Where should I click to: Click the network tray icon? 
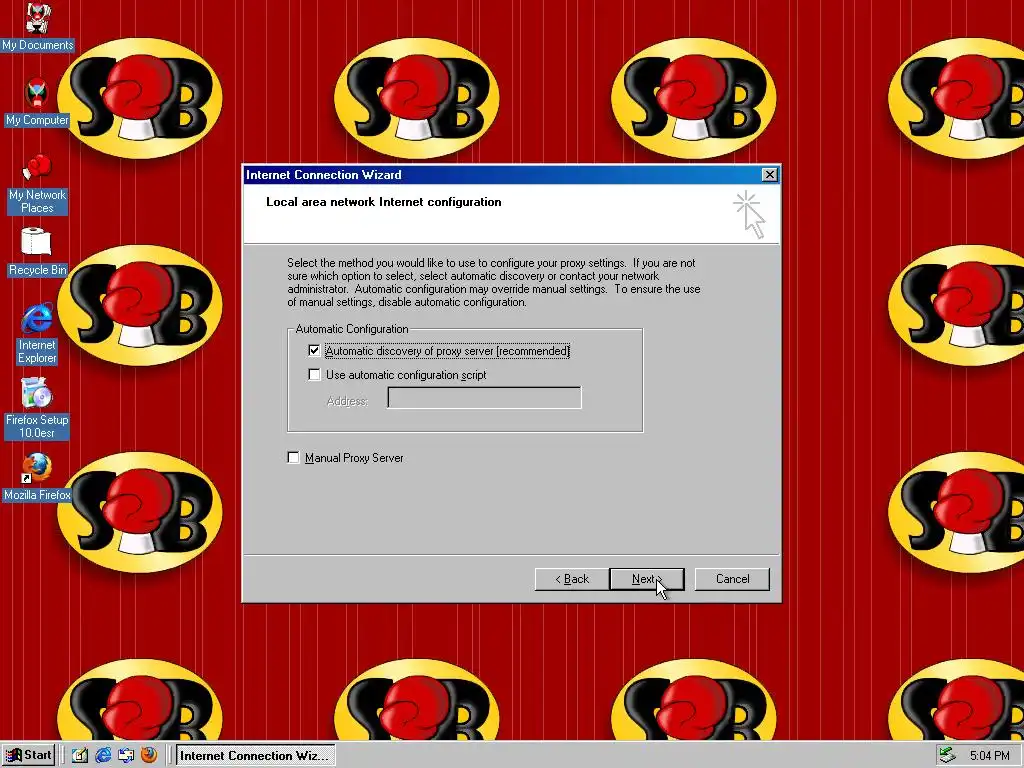(946, 756)
